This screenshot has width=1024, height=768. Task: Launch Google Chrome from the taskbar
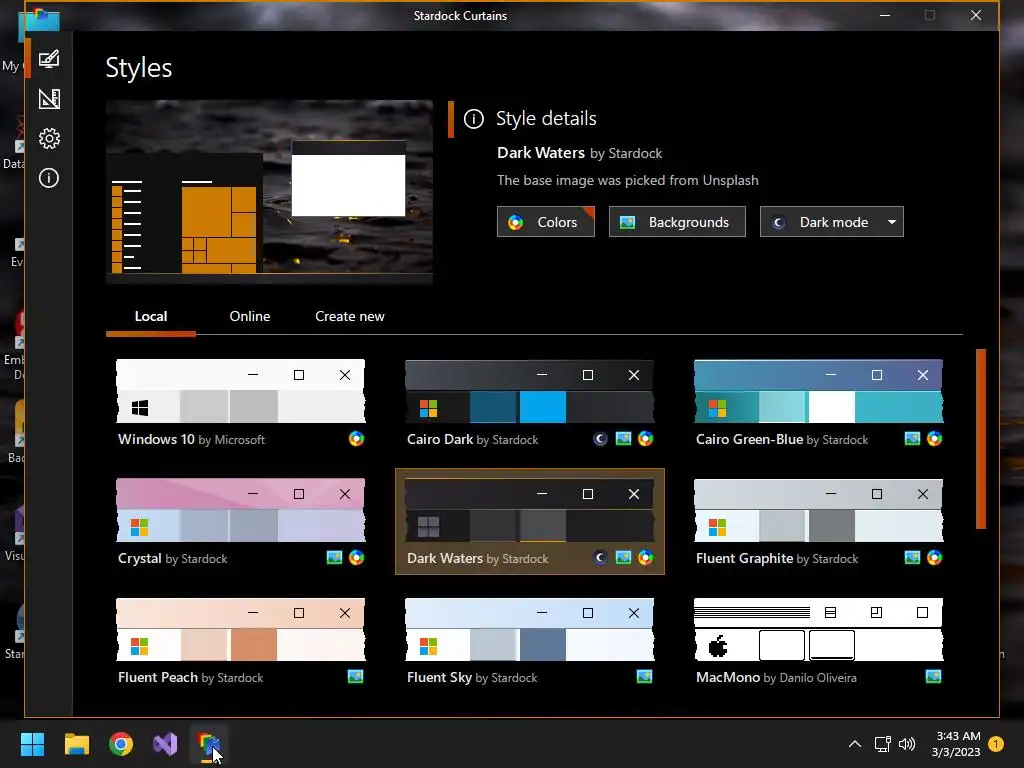click(x=121, y=744)
